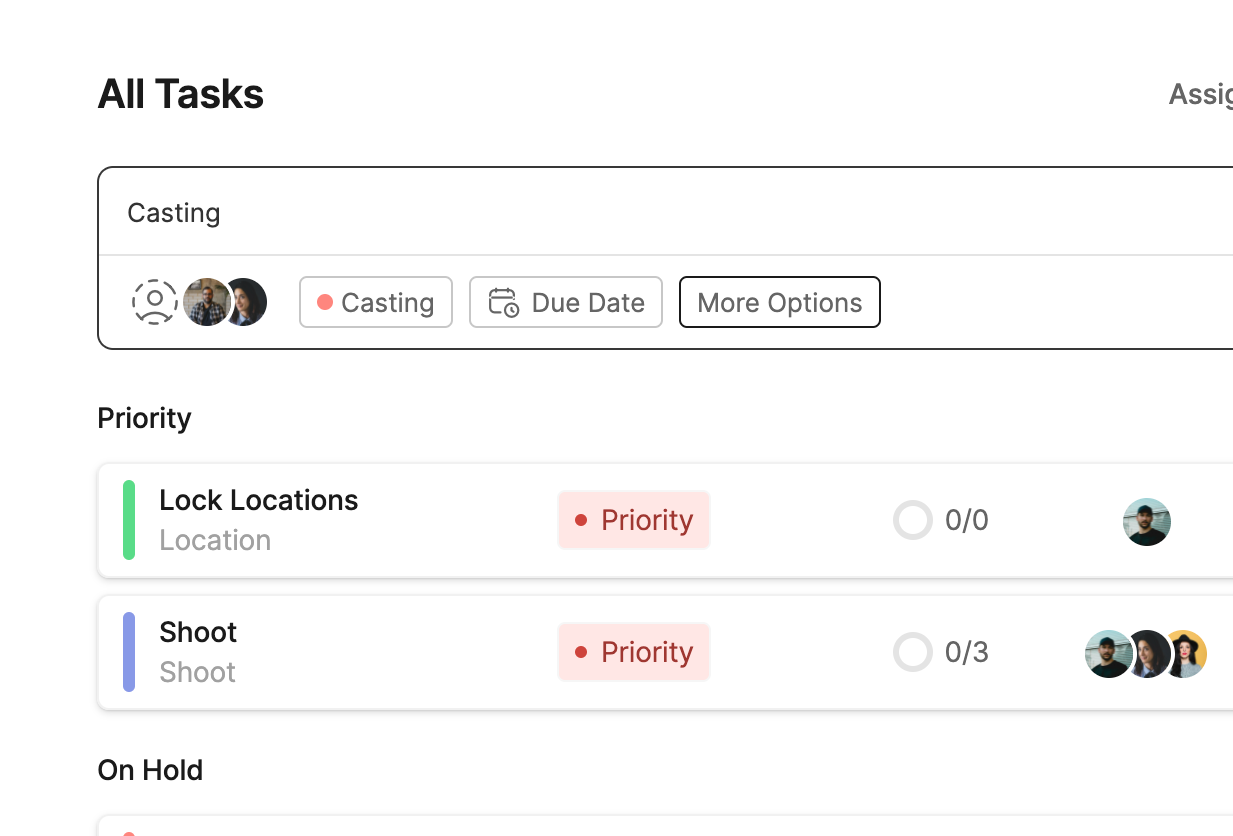Click the Priority tag on Shoot row
Viewport: 1233px width, 836px height.
(634, 652)
